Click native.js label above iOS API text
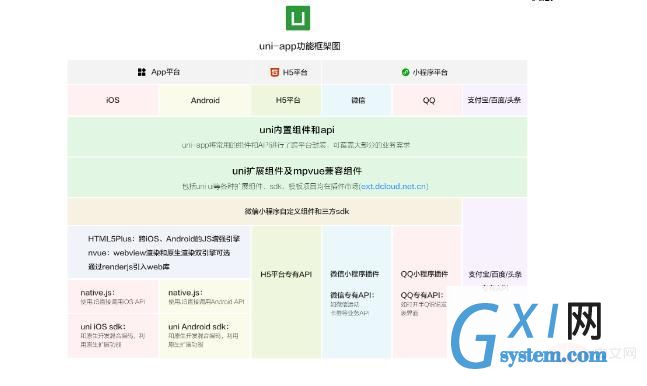 click(97, 293)
